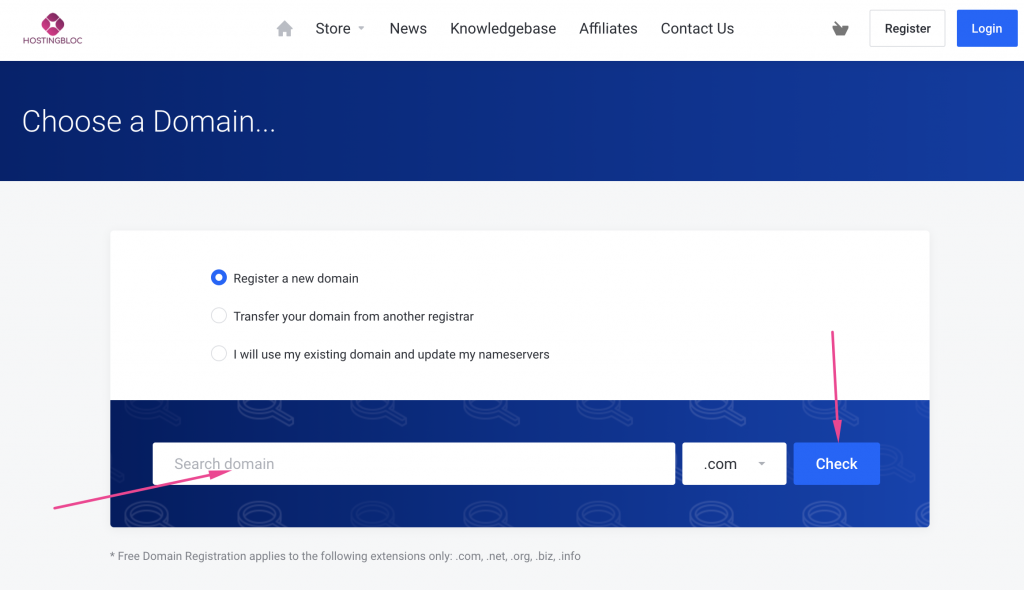The width and height of the screenshot is (1024, 590).
Task: Click the Check button
Action: pos(837,464)
